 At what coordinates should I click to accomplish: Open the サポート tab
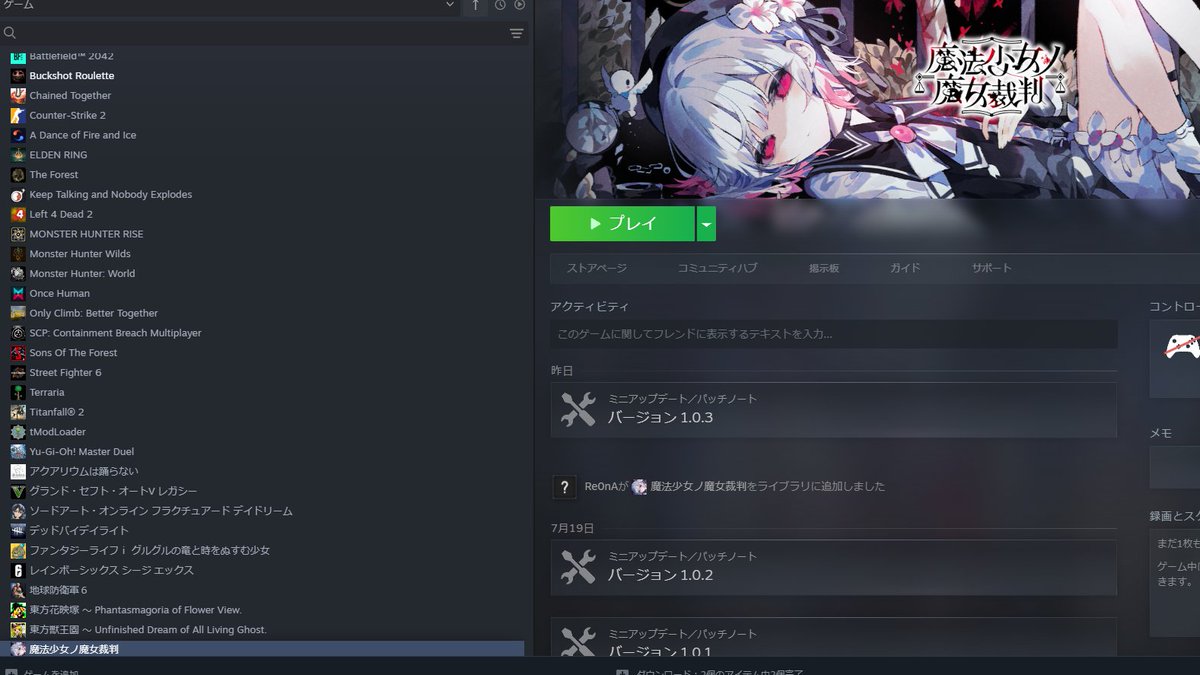tap(992, 268)
